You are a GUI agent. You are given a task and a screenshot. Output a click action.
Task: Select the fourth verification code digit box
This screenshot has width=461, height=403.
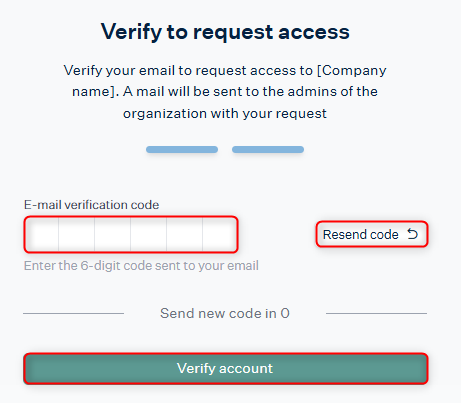(x=149, y=234)
